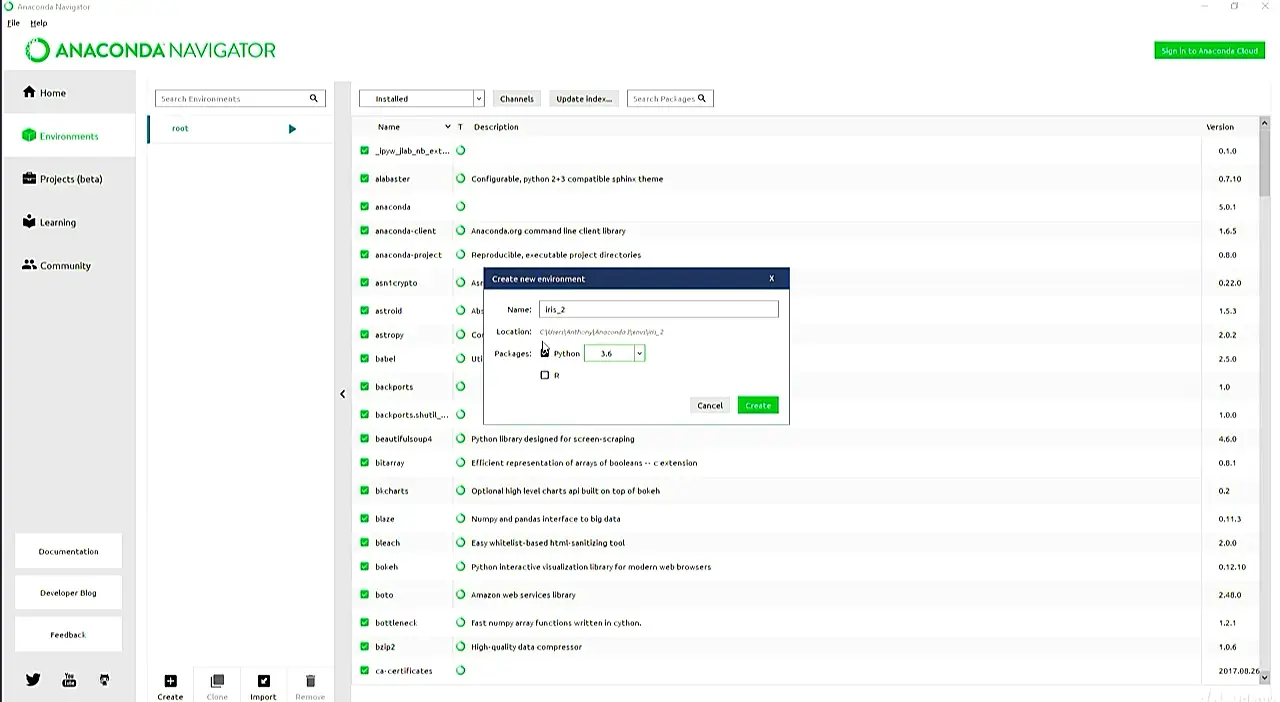Click the Version column header

[1220, 127]
